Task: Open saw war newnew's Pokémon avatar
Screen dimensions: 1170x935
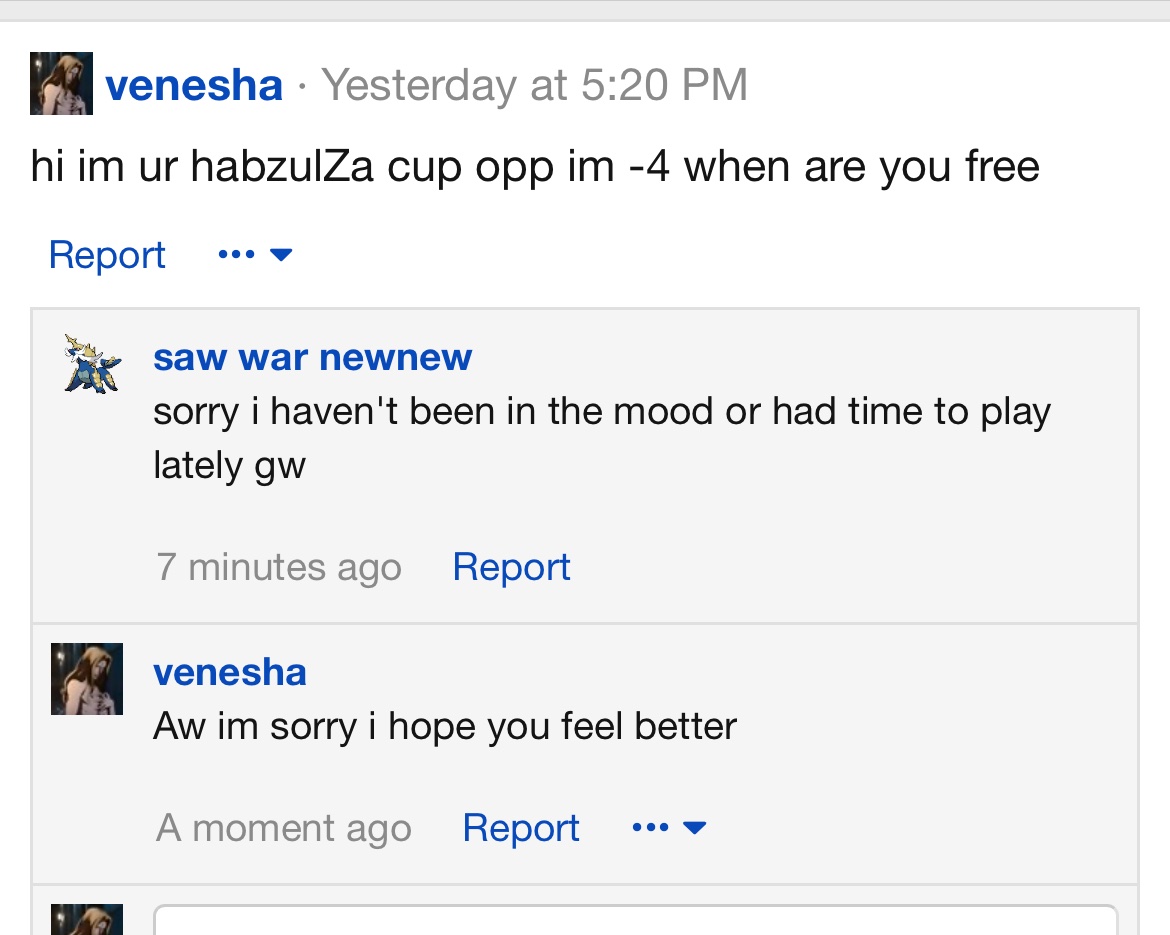Action: click(92, 363)
